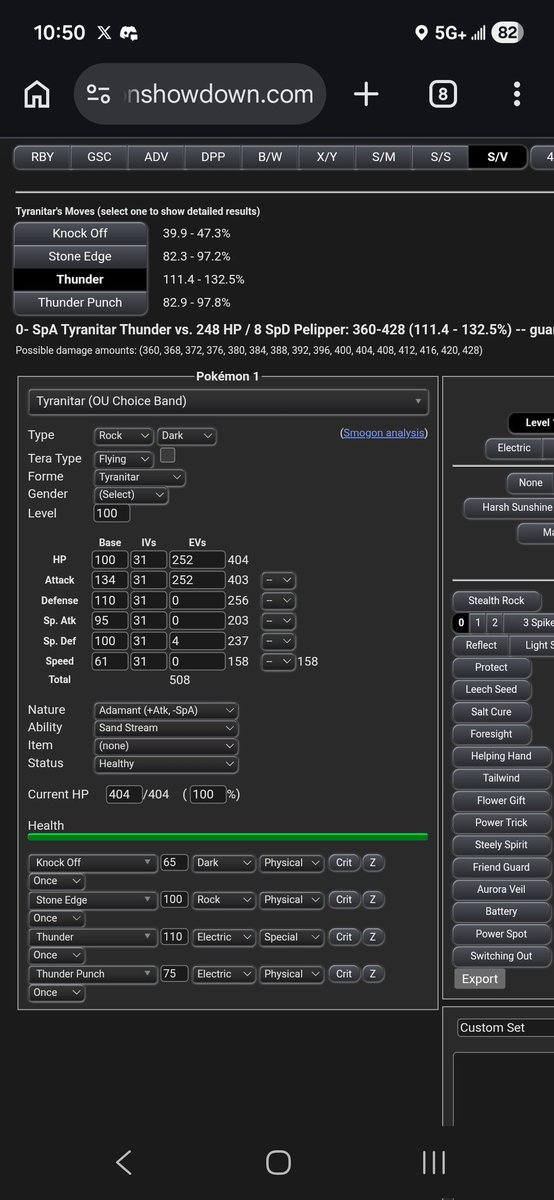Toggle Crit for Thunder move

(344, 937)
